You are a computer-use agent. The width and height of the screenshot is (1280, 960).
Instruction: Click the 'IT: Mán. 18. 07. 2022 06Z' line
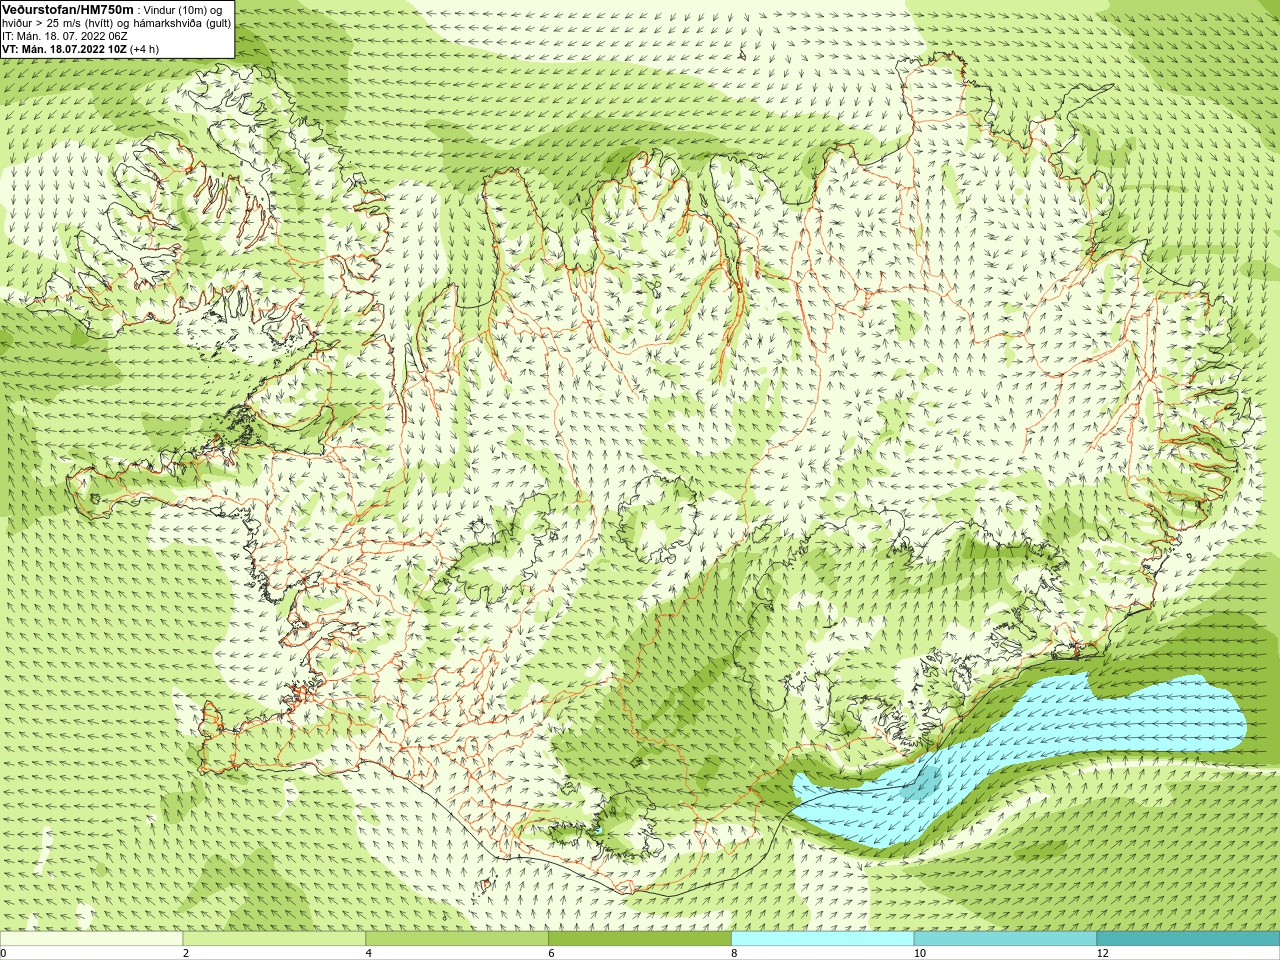pos(65,36)
